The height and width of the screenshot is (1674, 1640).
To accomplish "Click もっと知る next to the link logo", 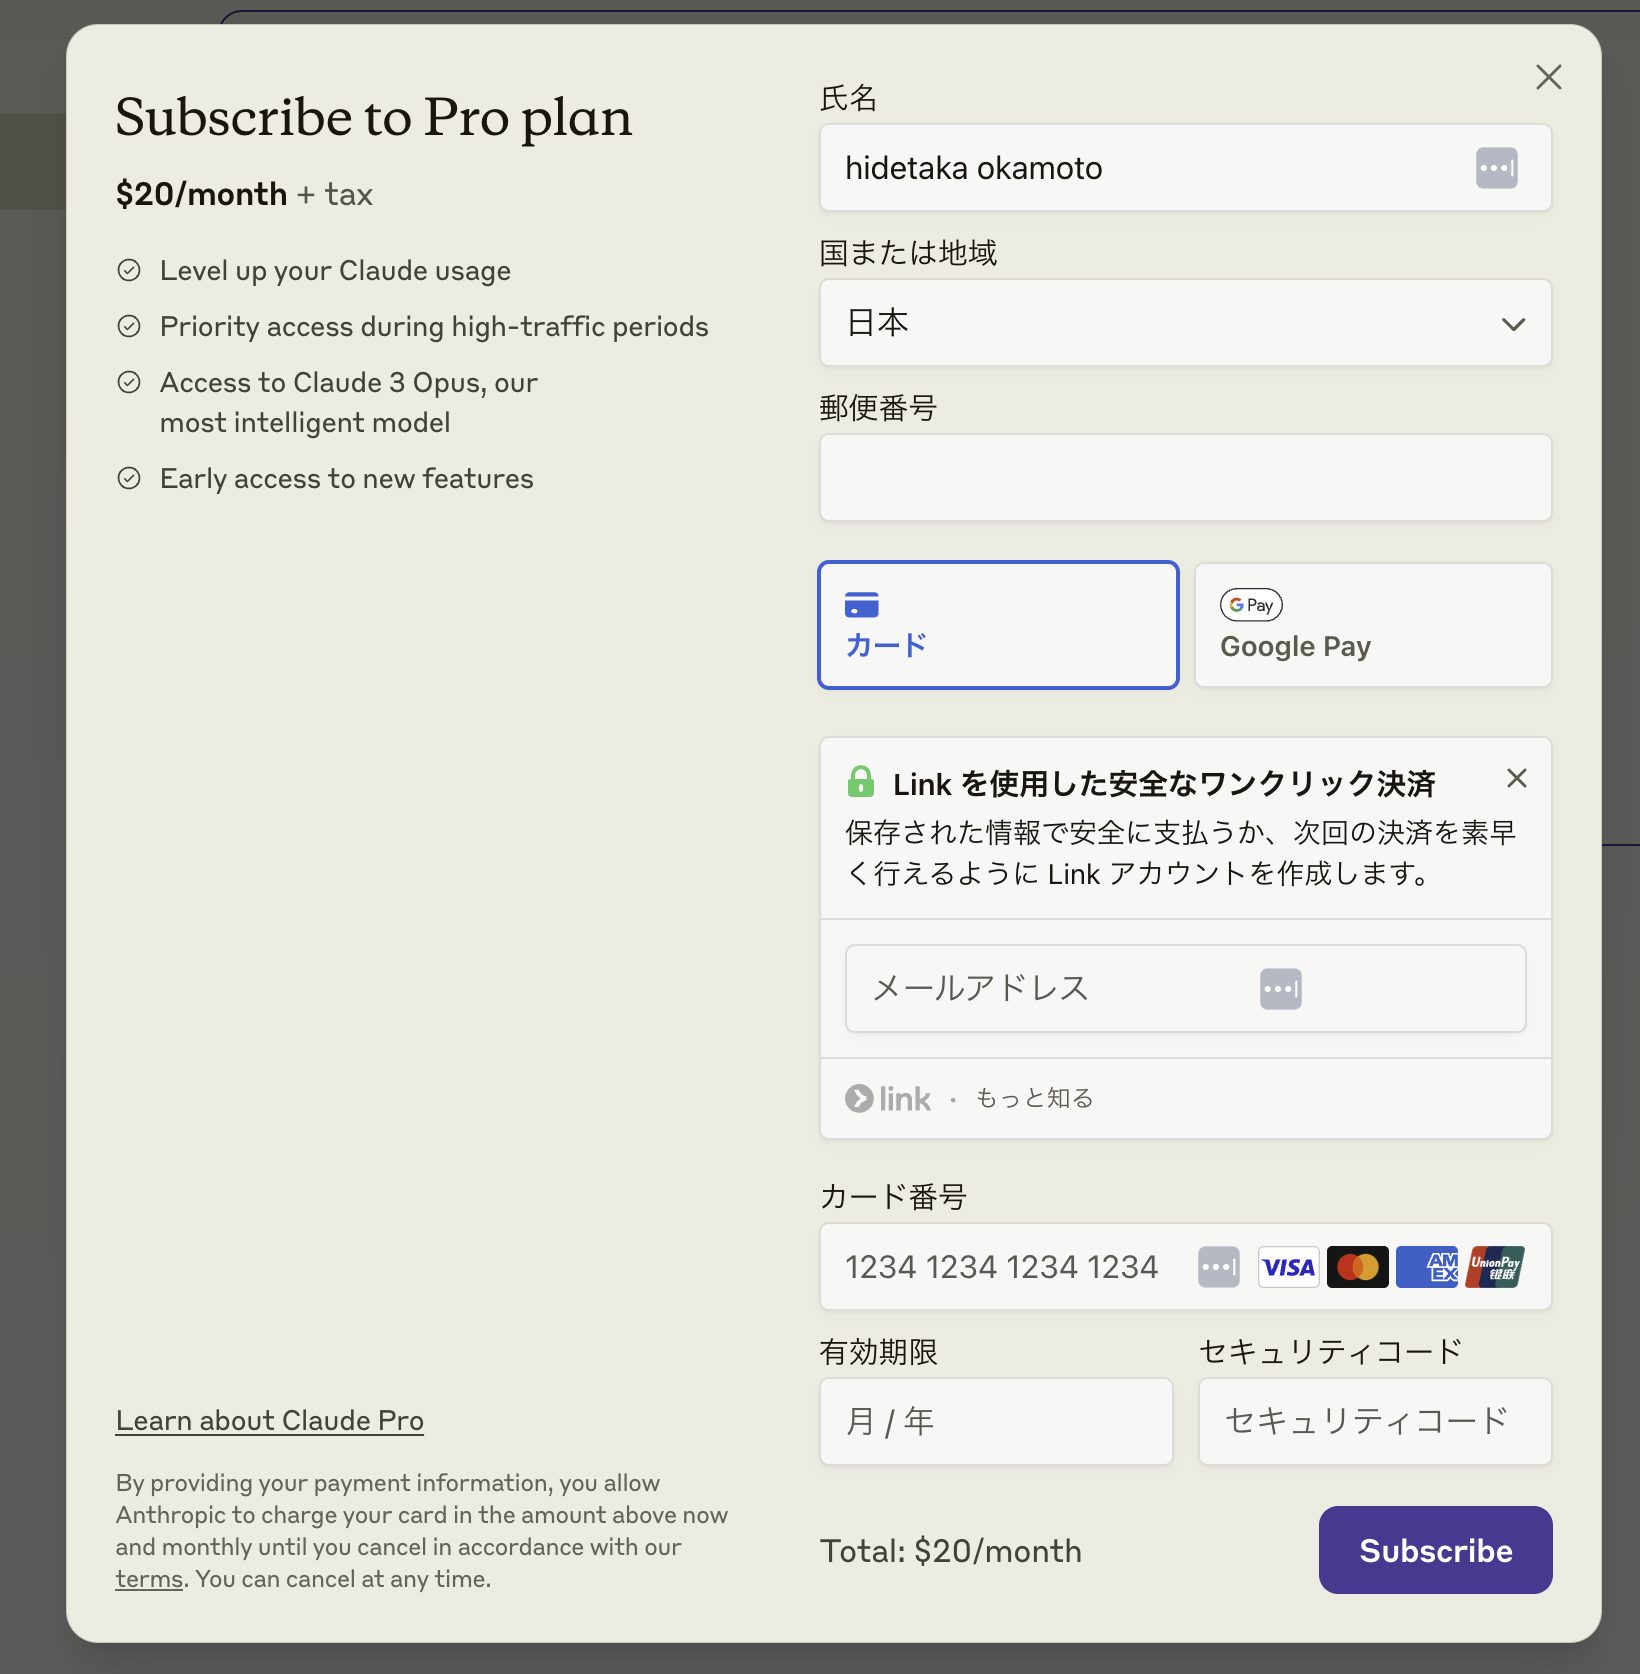I will tap(1032, 1097).
